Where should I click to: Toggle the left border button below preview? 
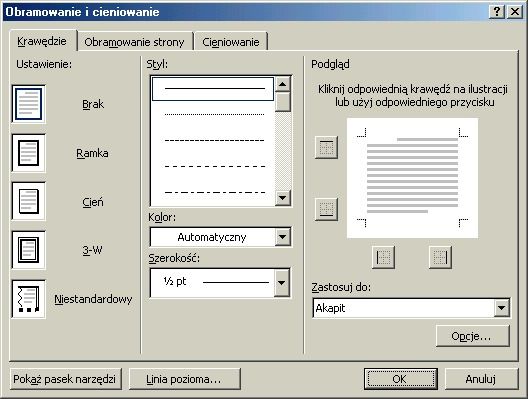pyautogui.click(x=383, y=258)
